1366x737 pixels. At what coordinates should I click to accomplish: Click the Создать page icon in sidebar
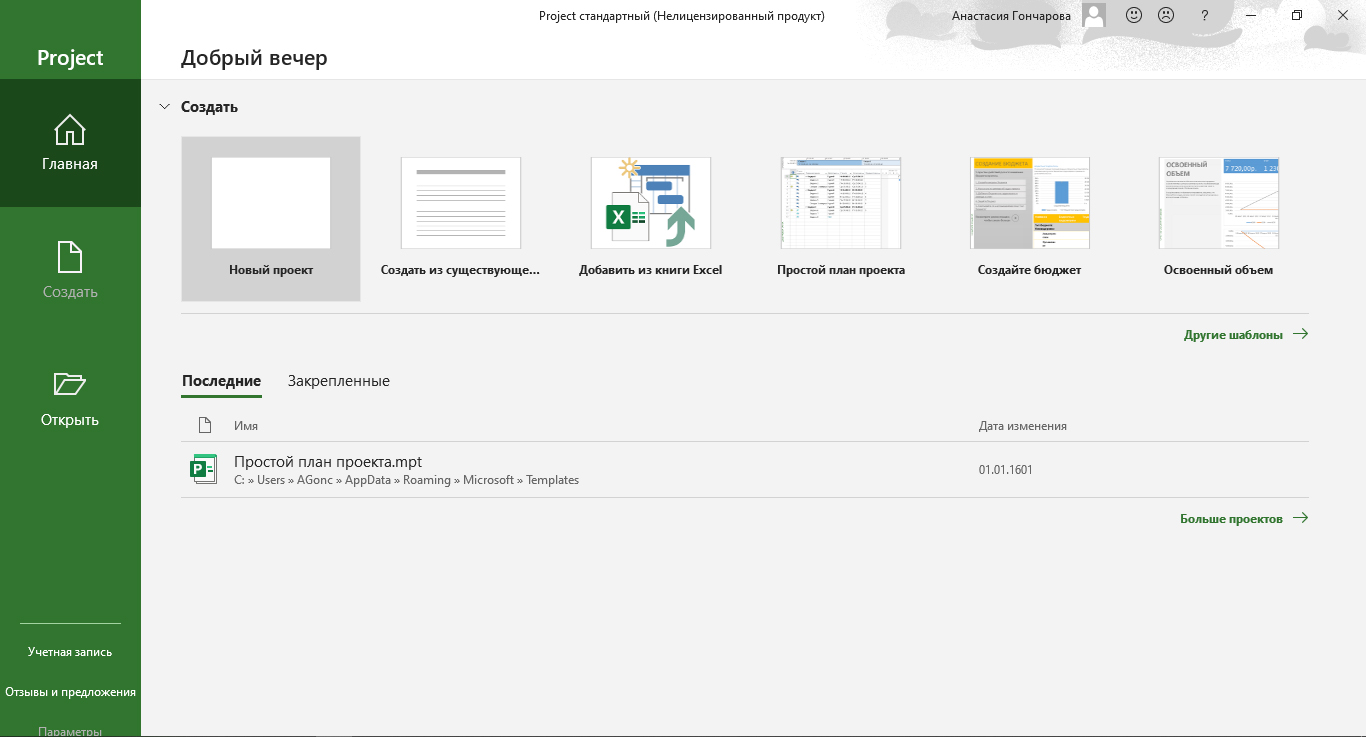70,257
